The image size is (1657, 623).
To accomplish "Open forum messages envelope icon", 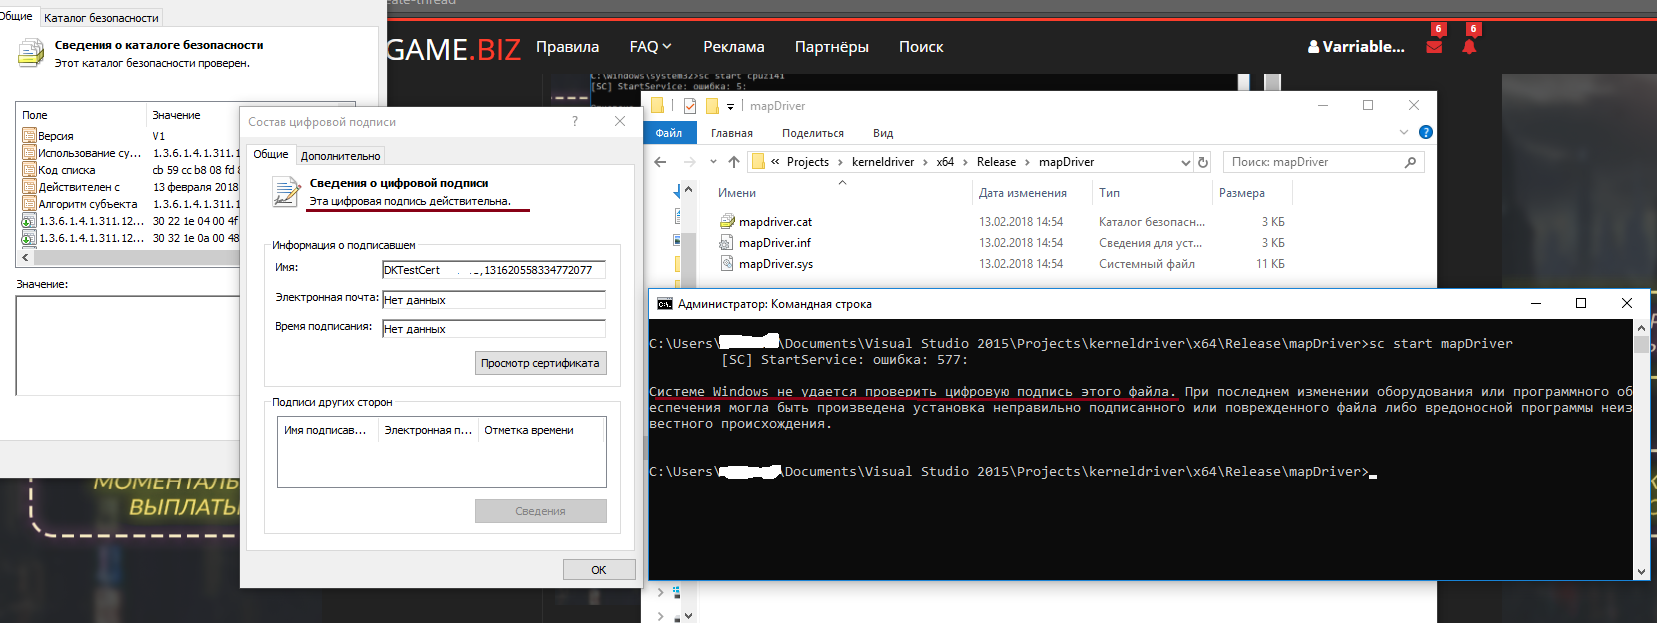I will 1434,47.
